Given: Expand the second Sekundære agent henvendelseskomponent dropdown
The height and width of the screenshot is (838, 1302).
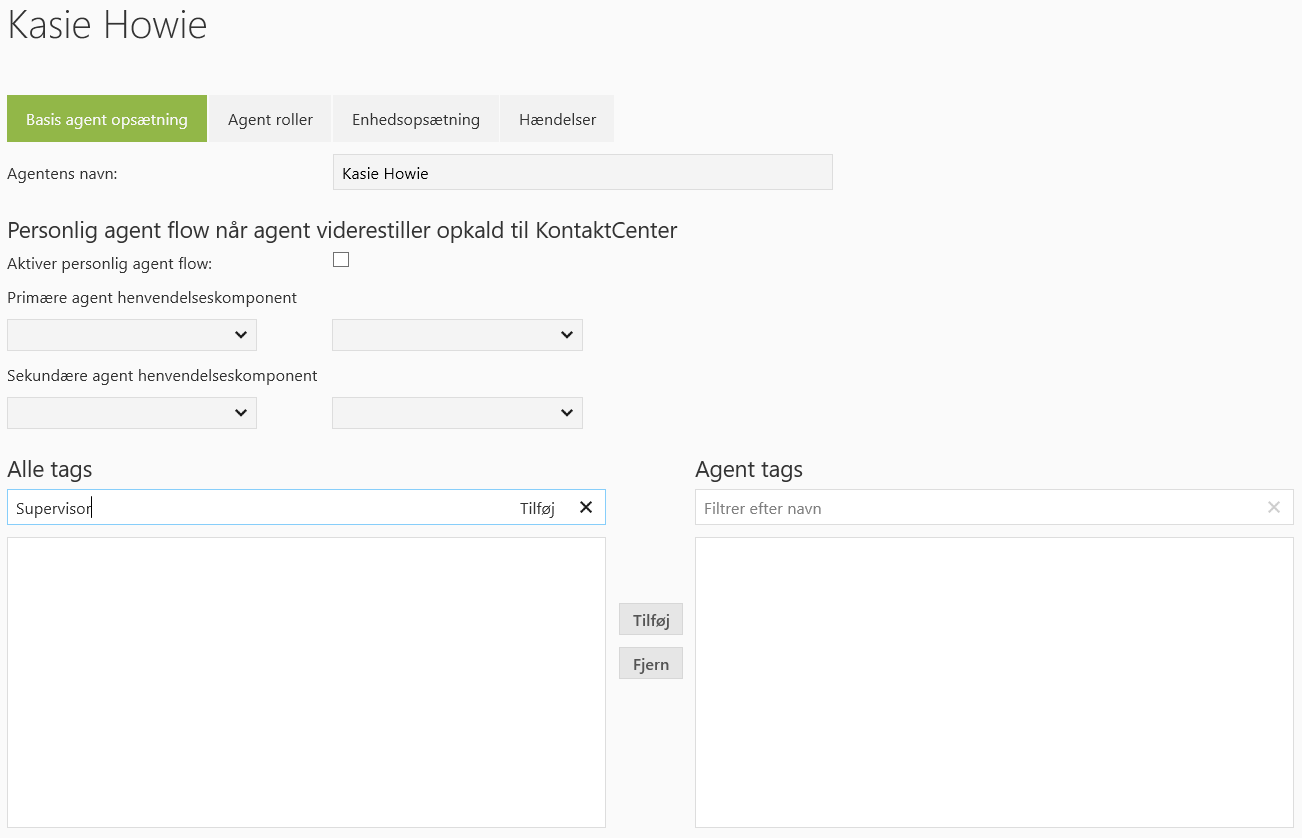Looking at the screenshot, I should pos(457,413).
